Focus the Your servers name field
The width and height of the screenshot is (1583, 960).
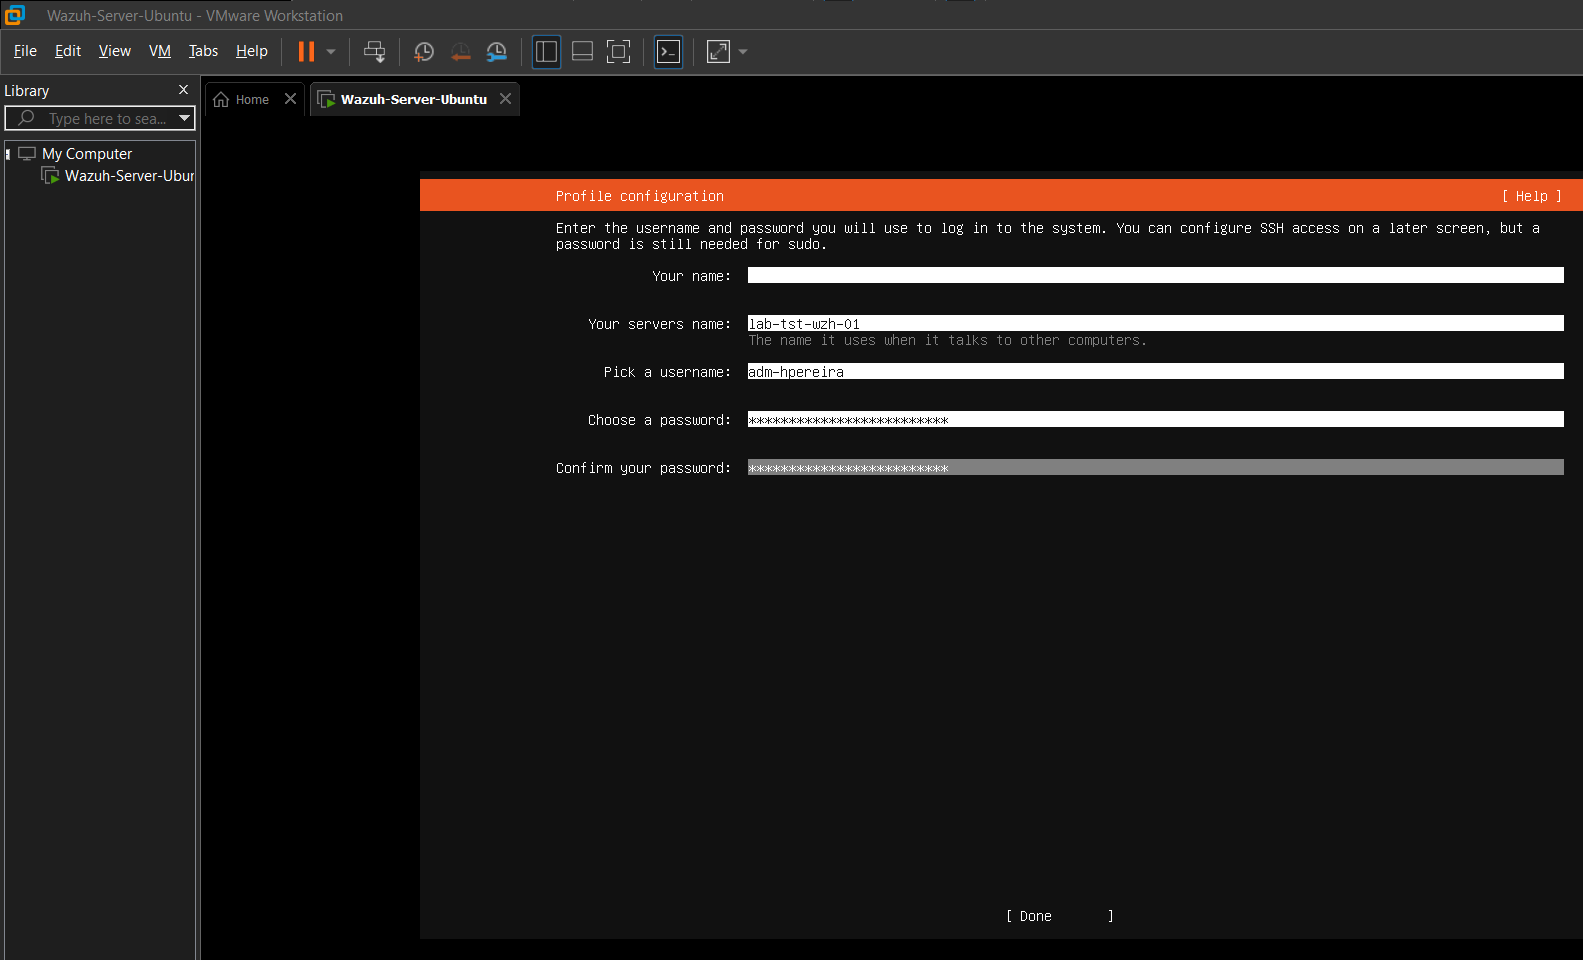click(1155, 323)
